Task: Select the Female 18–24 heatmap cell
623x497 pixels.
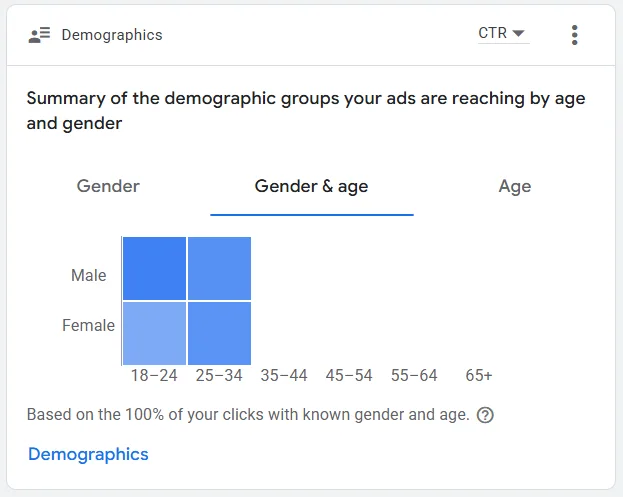Action: (154, 333)
